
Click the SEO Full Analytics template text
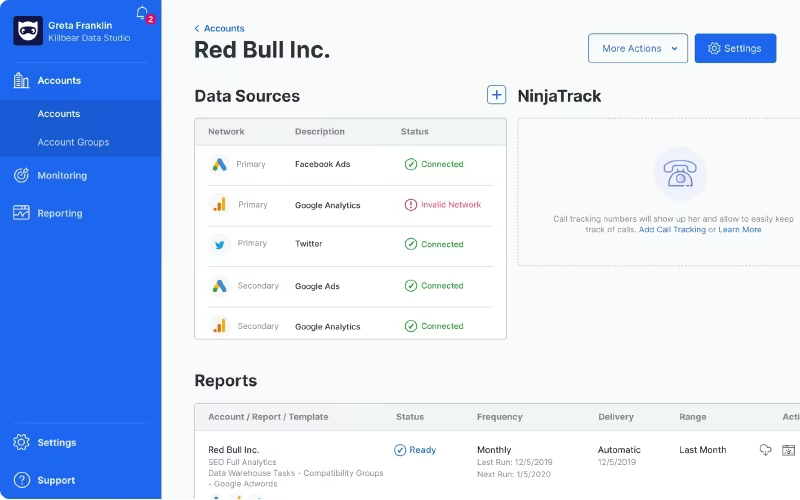pyautogui.click(x=242, y=462)
